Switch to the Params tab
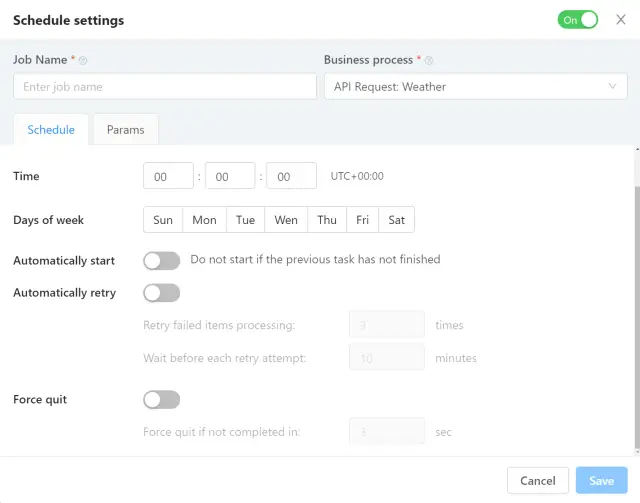The width and height of the screenshot is (640, 503). pyautogui.click(x=125, y=130)
